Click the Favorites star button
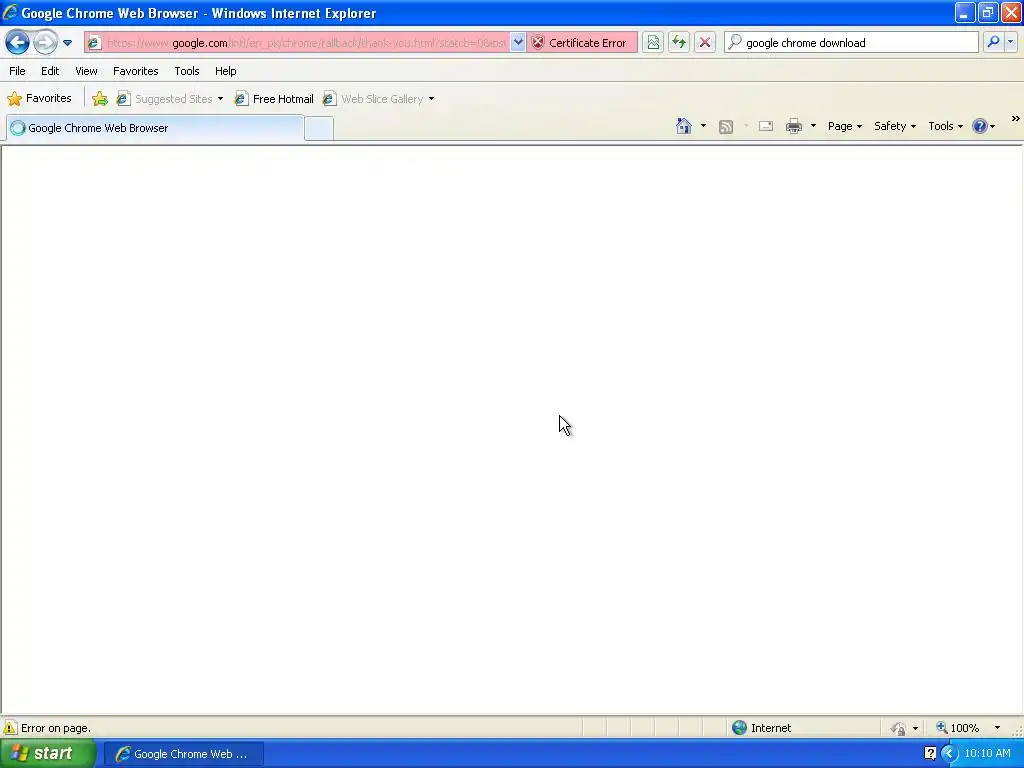 click(39, 99)
